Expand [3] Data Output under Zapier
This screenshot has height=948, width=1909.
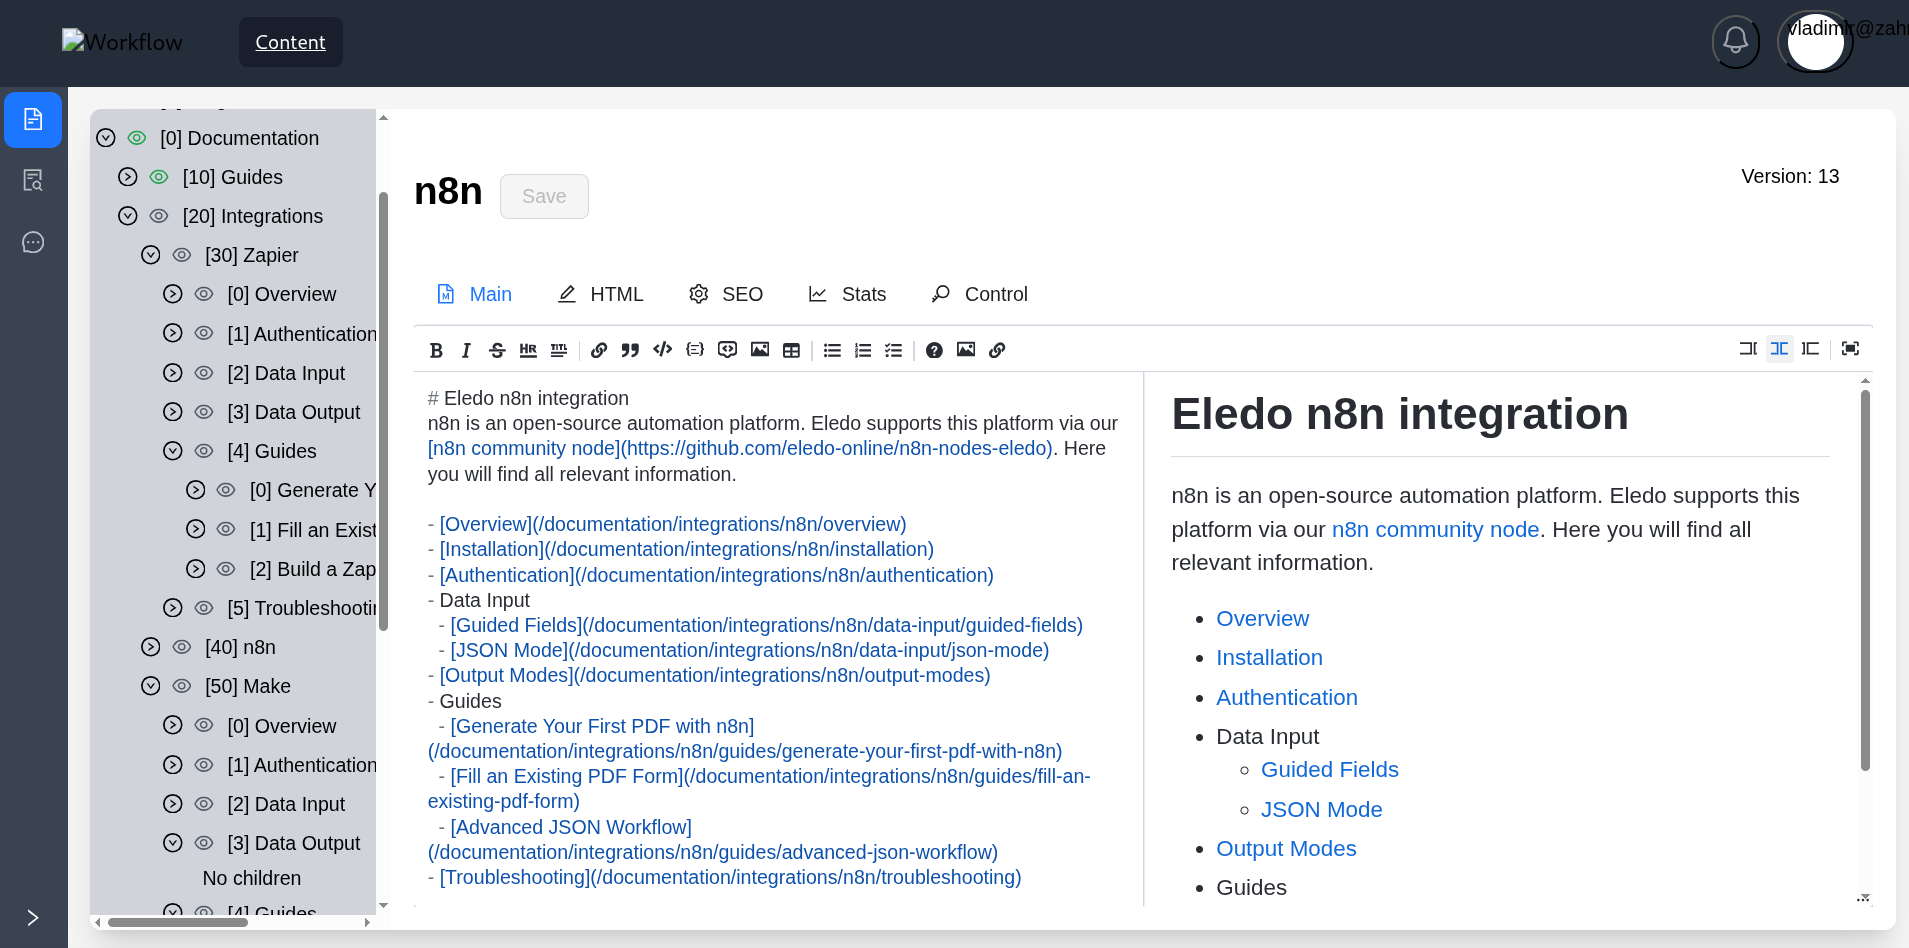(x=173, y=412)
